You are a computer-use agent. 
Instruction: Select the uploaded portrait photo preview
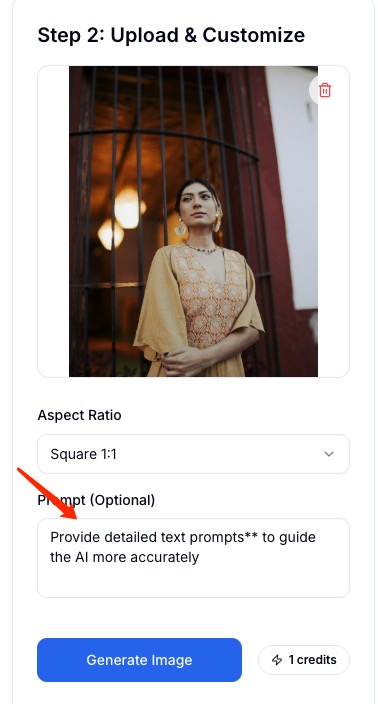click(193, 221)
